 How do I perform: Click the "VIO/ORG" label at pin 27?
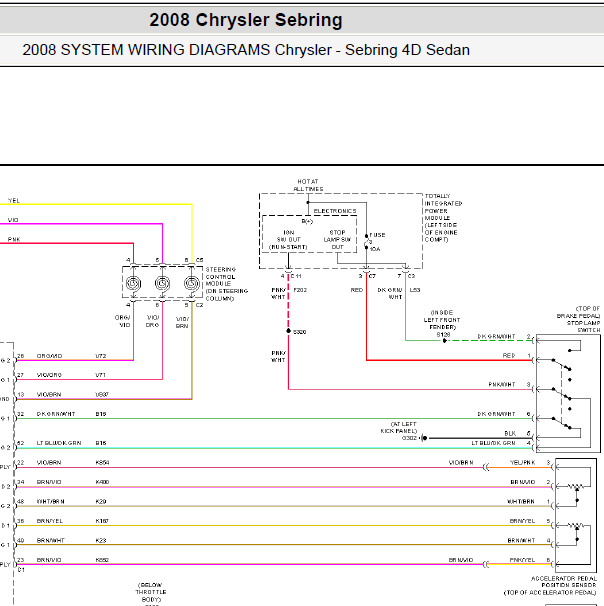click(49, 375)
